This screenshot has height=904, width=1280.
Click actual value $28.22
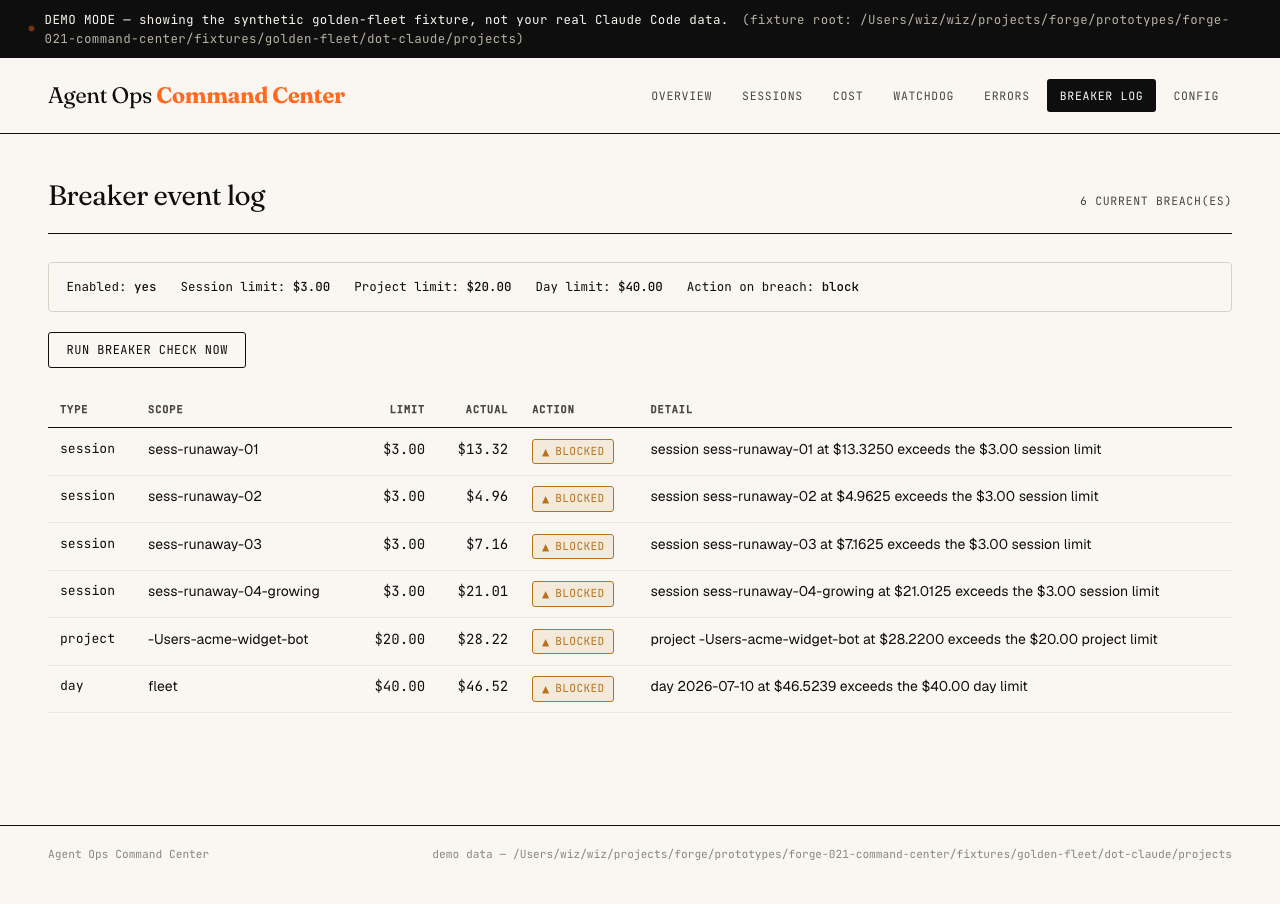tap(483, 639)
